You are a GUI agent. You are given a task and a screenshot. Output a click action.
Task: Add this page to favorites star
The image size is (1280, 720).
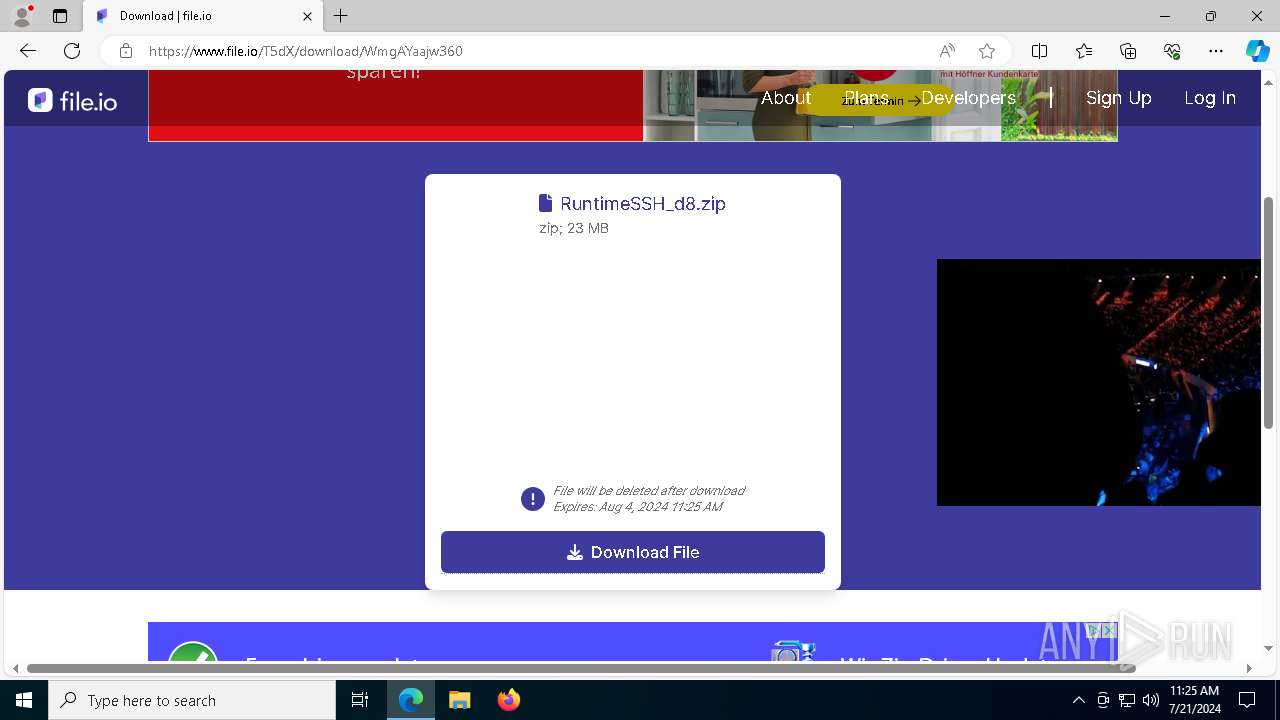click(987, 51)
